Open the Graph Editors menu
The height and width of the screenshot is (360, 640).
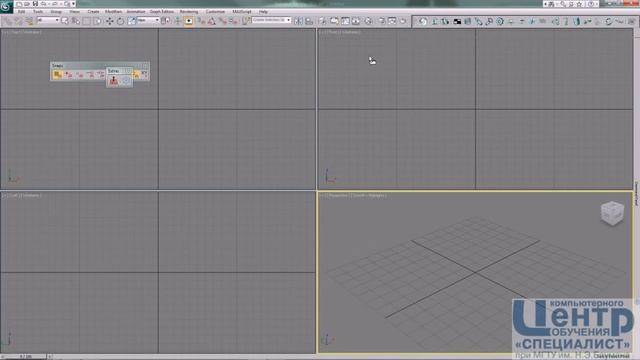162,11
